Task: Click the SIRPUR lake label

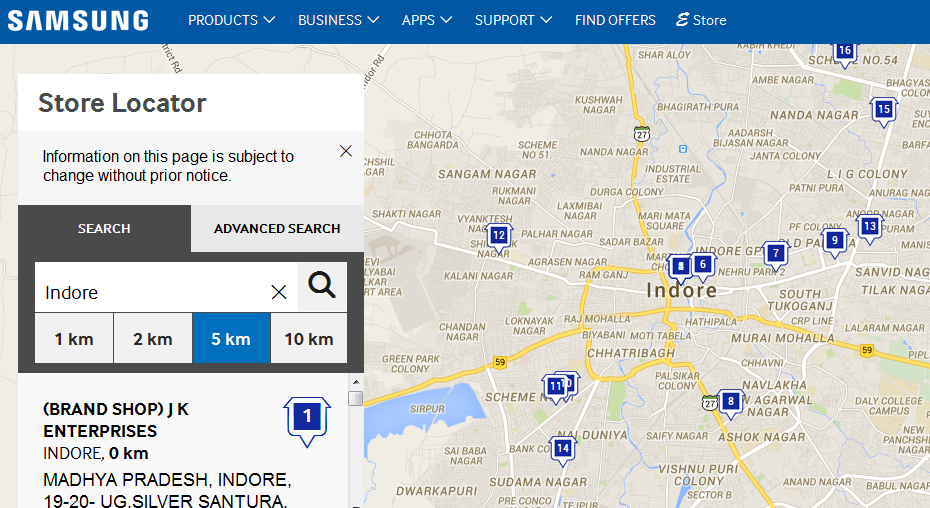Action: (x=427, y=409)
